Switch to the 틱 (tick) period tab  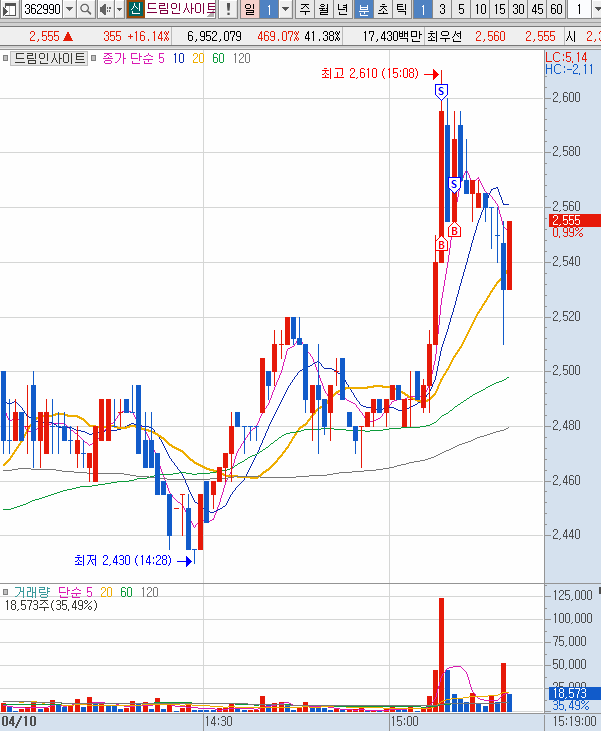[x=400, y=10]
